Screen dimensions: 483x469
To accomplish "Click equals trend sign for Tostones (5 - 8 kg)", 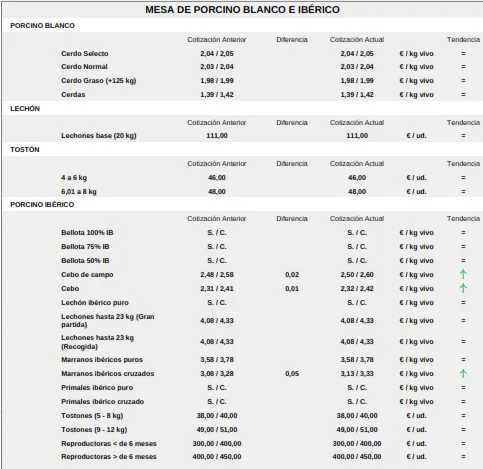I will click(x=463, y=416).
